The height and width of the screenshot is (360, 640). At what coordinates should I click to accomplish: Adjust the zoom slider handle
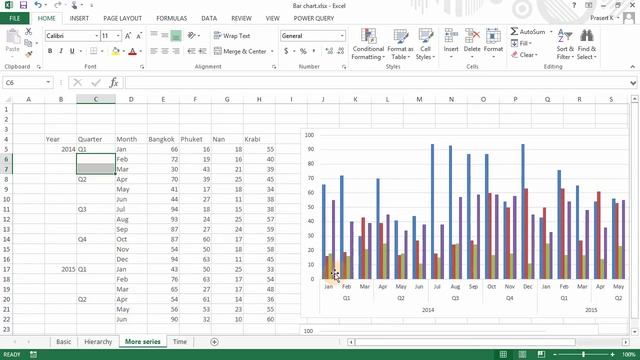pyautogui.click(x=583, y=354)
